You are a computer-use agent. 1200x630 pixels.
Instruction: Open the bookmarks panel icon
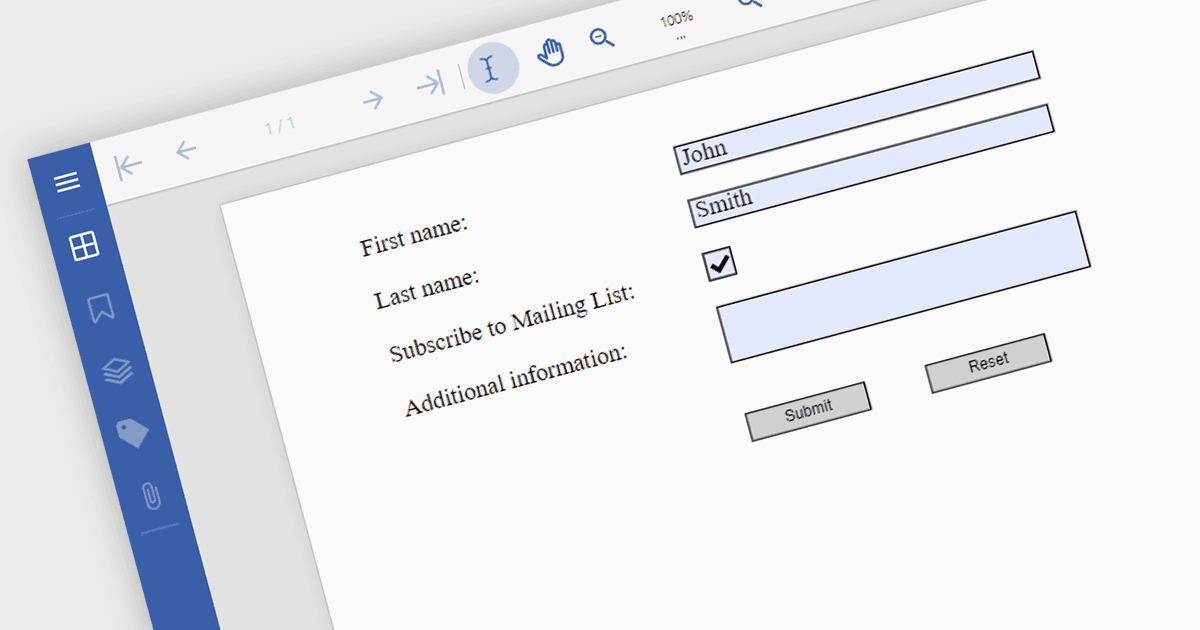(x=100, y=308)
